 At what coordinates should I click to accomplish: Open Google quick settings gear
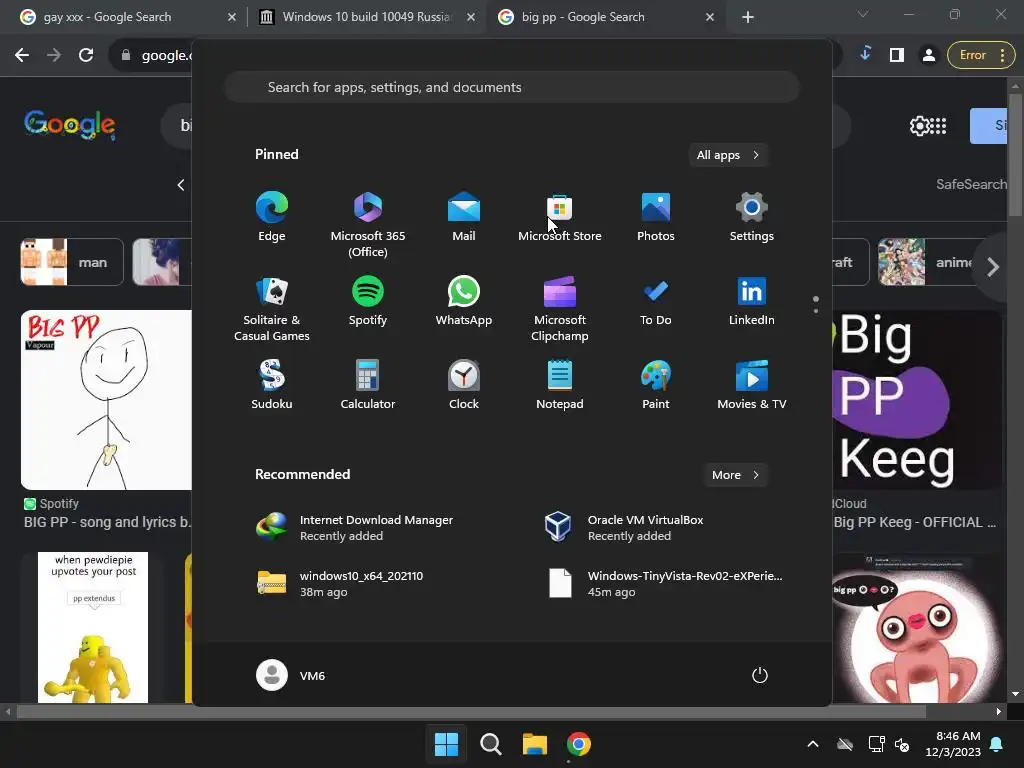point(920,125)
